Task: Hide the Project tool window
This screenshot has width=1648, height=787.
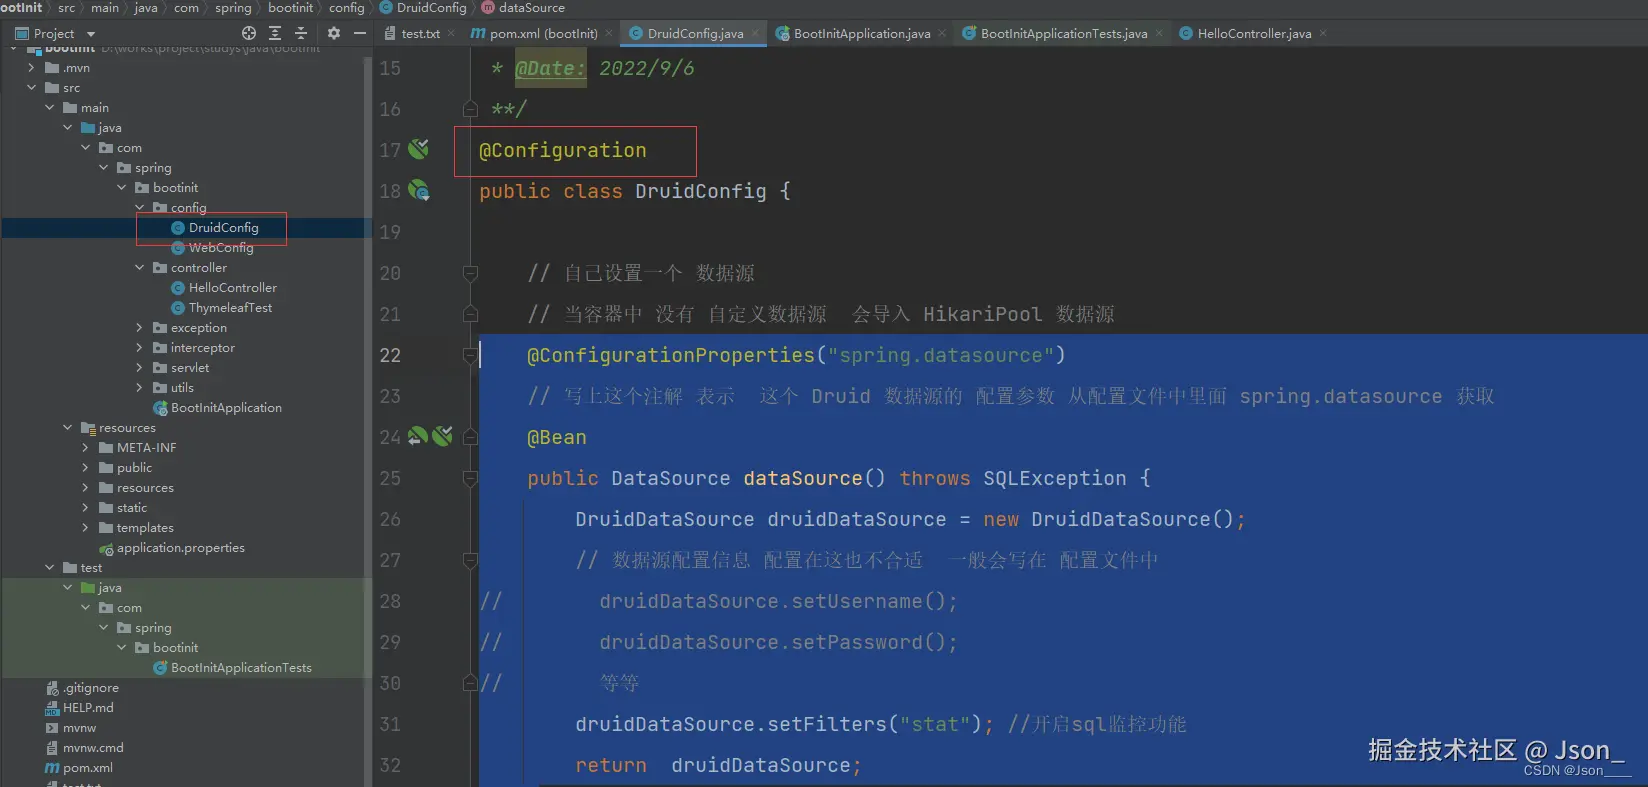Action: coord(360,33)
